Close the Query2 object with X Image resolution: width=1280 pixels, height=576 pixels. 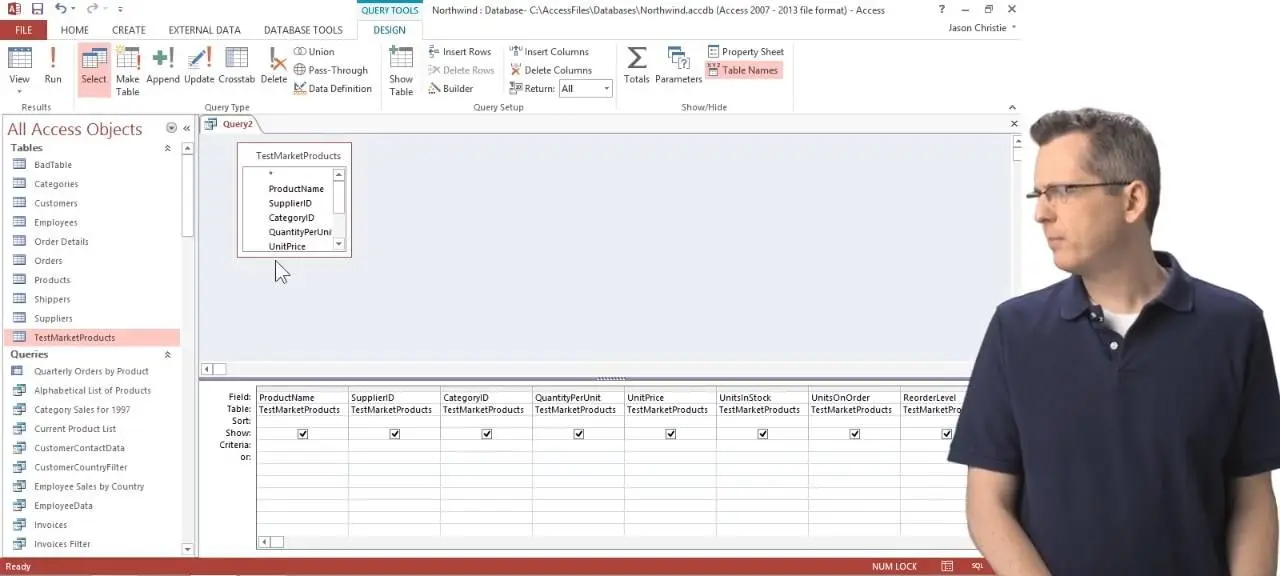click(x=1013, y=124)
